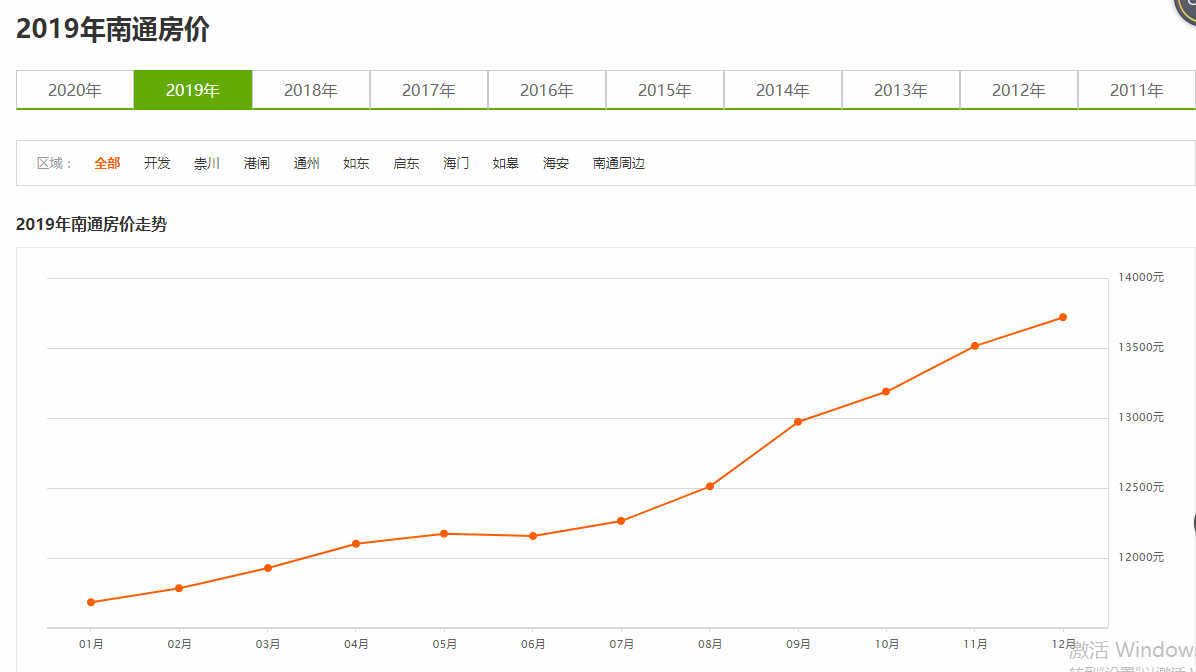Switch to the 2020年 tab
Image resolution: width=1196 pixels, height=672 pixels.
point(75,89)
